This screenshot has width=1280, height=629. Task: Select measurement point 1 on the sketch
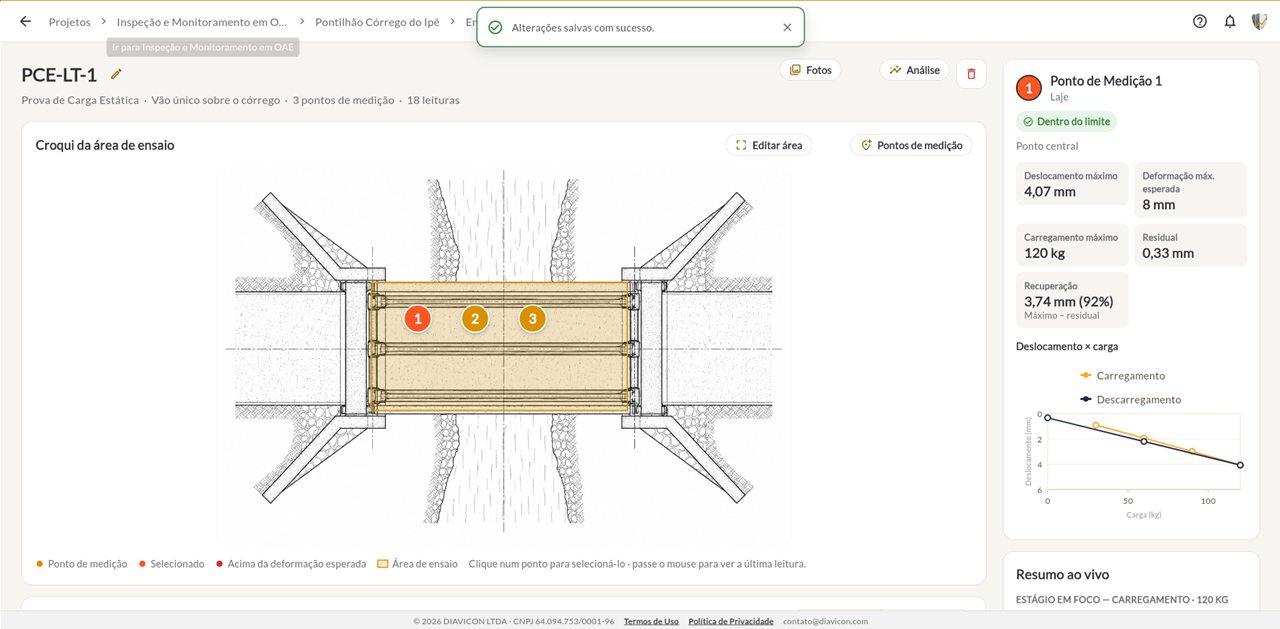tap(418, 319)
